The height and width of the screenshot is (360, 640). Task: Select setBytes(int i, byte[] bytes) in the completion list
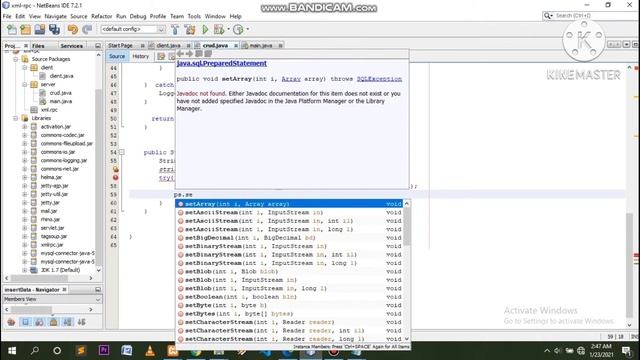click(x=290, y=314)
